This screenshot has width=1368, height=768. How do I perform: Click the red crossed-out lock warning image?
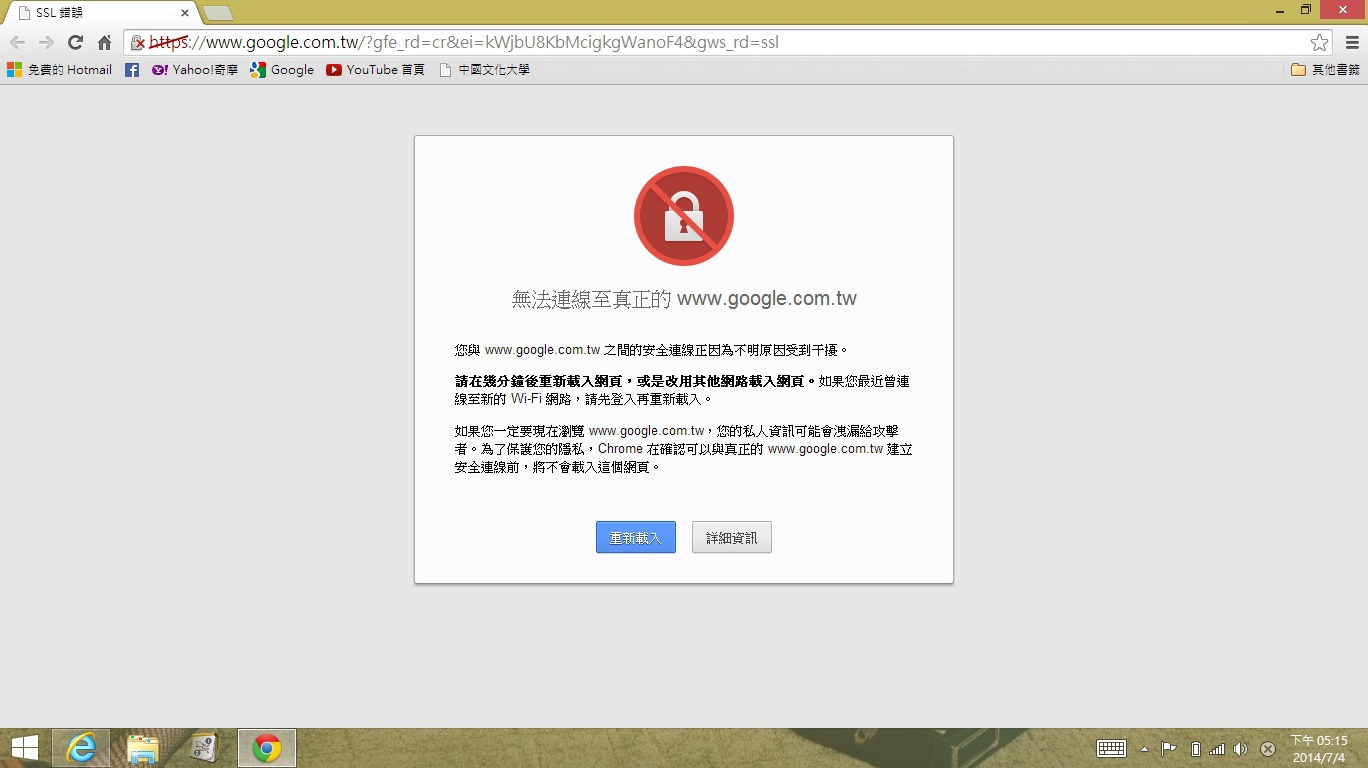684,216
